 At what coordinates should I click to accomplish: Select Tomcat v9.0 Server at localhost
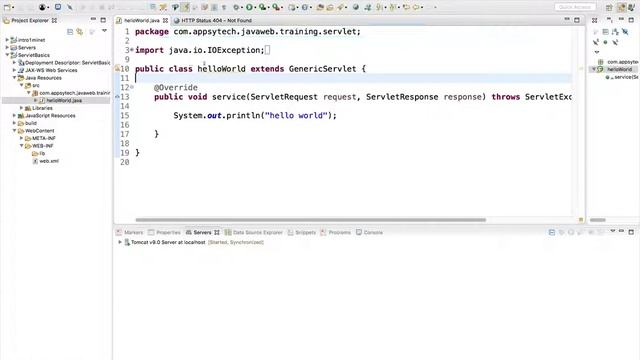click(168, 242)
